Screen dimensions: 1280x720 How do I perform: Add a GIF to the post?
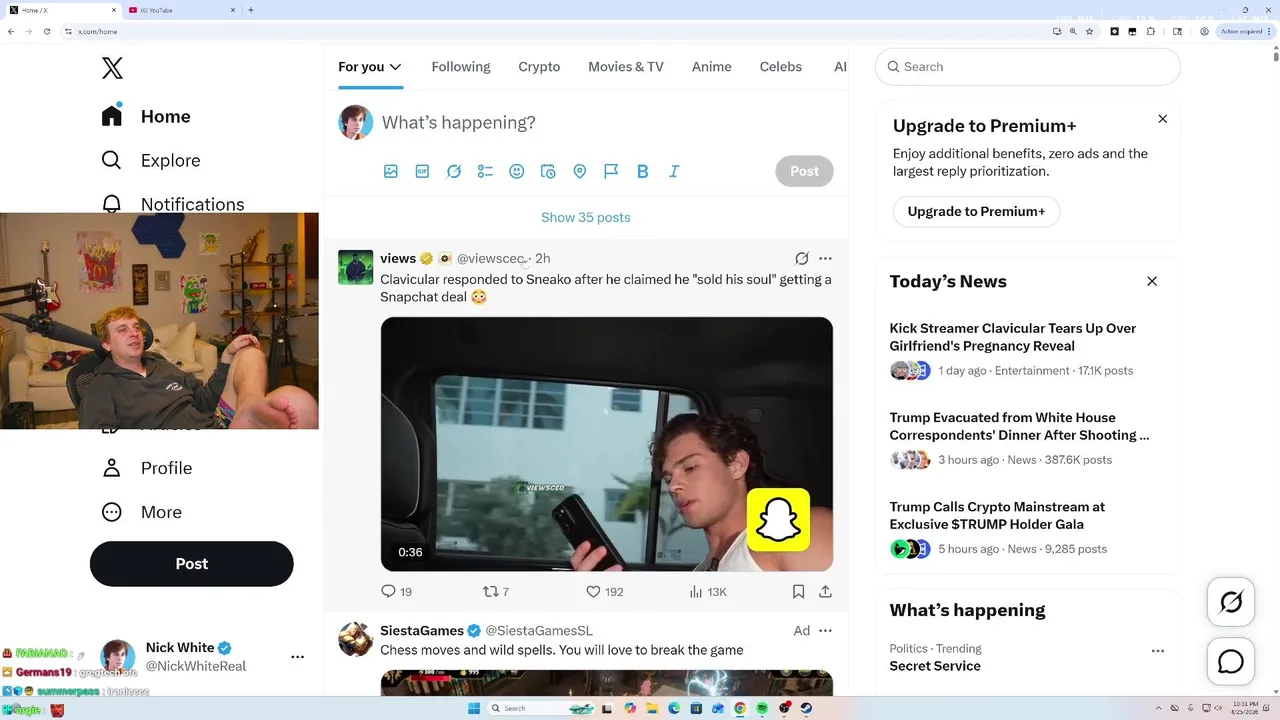422,171
